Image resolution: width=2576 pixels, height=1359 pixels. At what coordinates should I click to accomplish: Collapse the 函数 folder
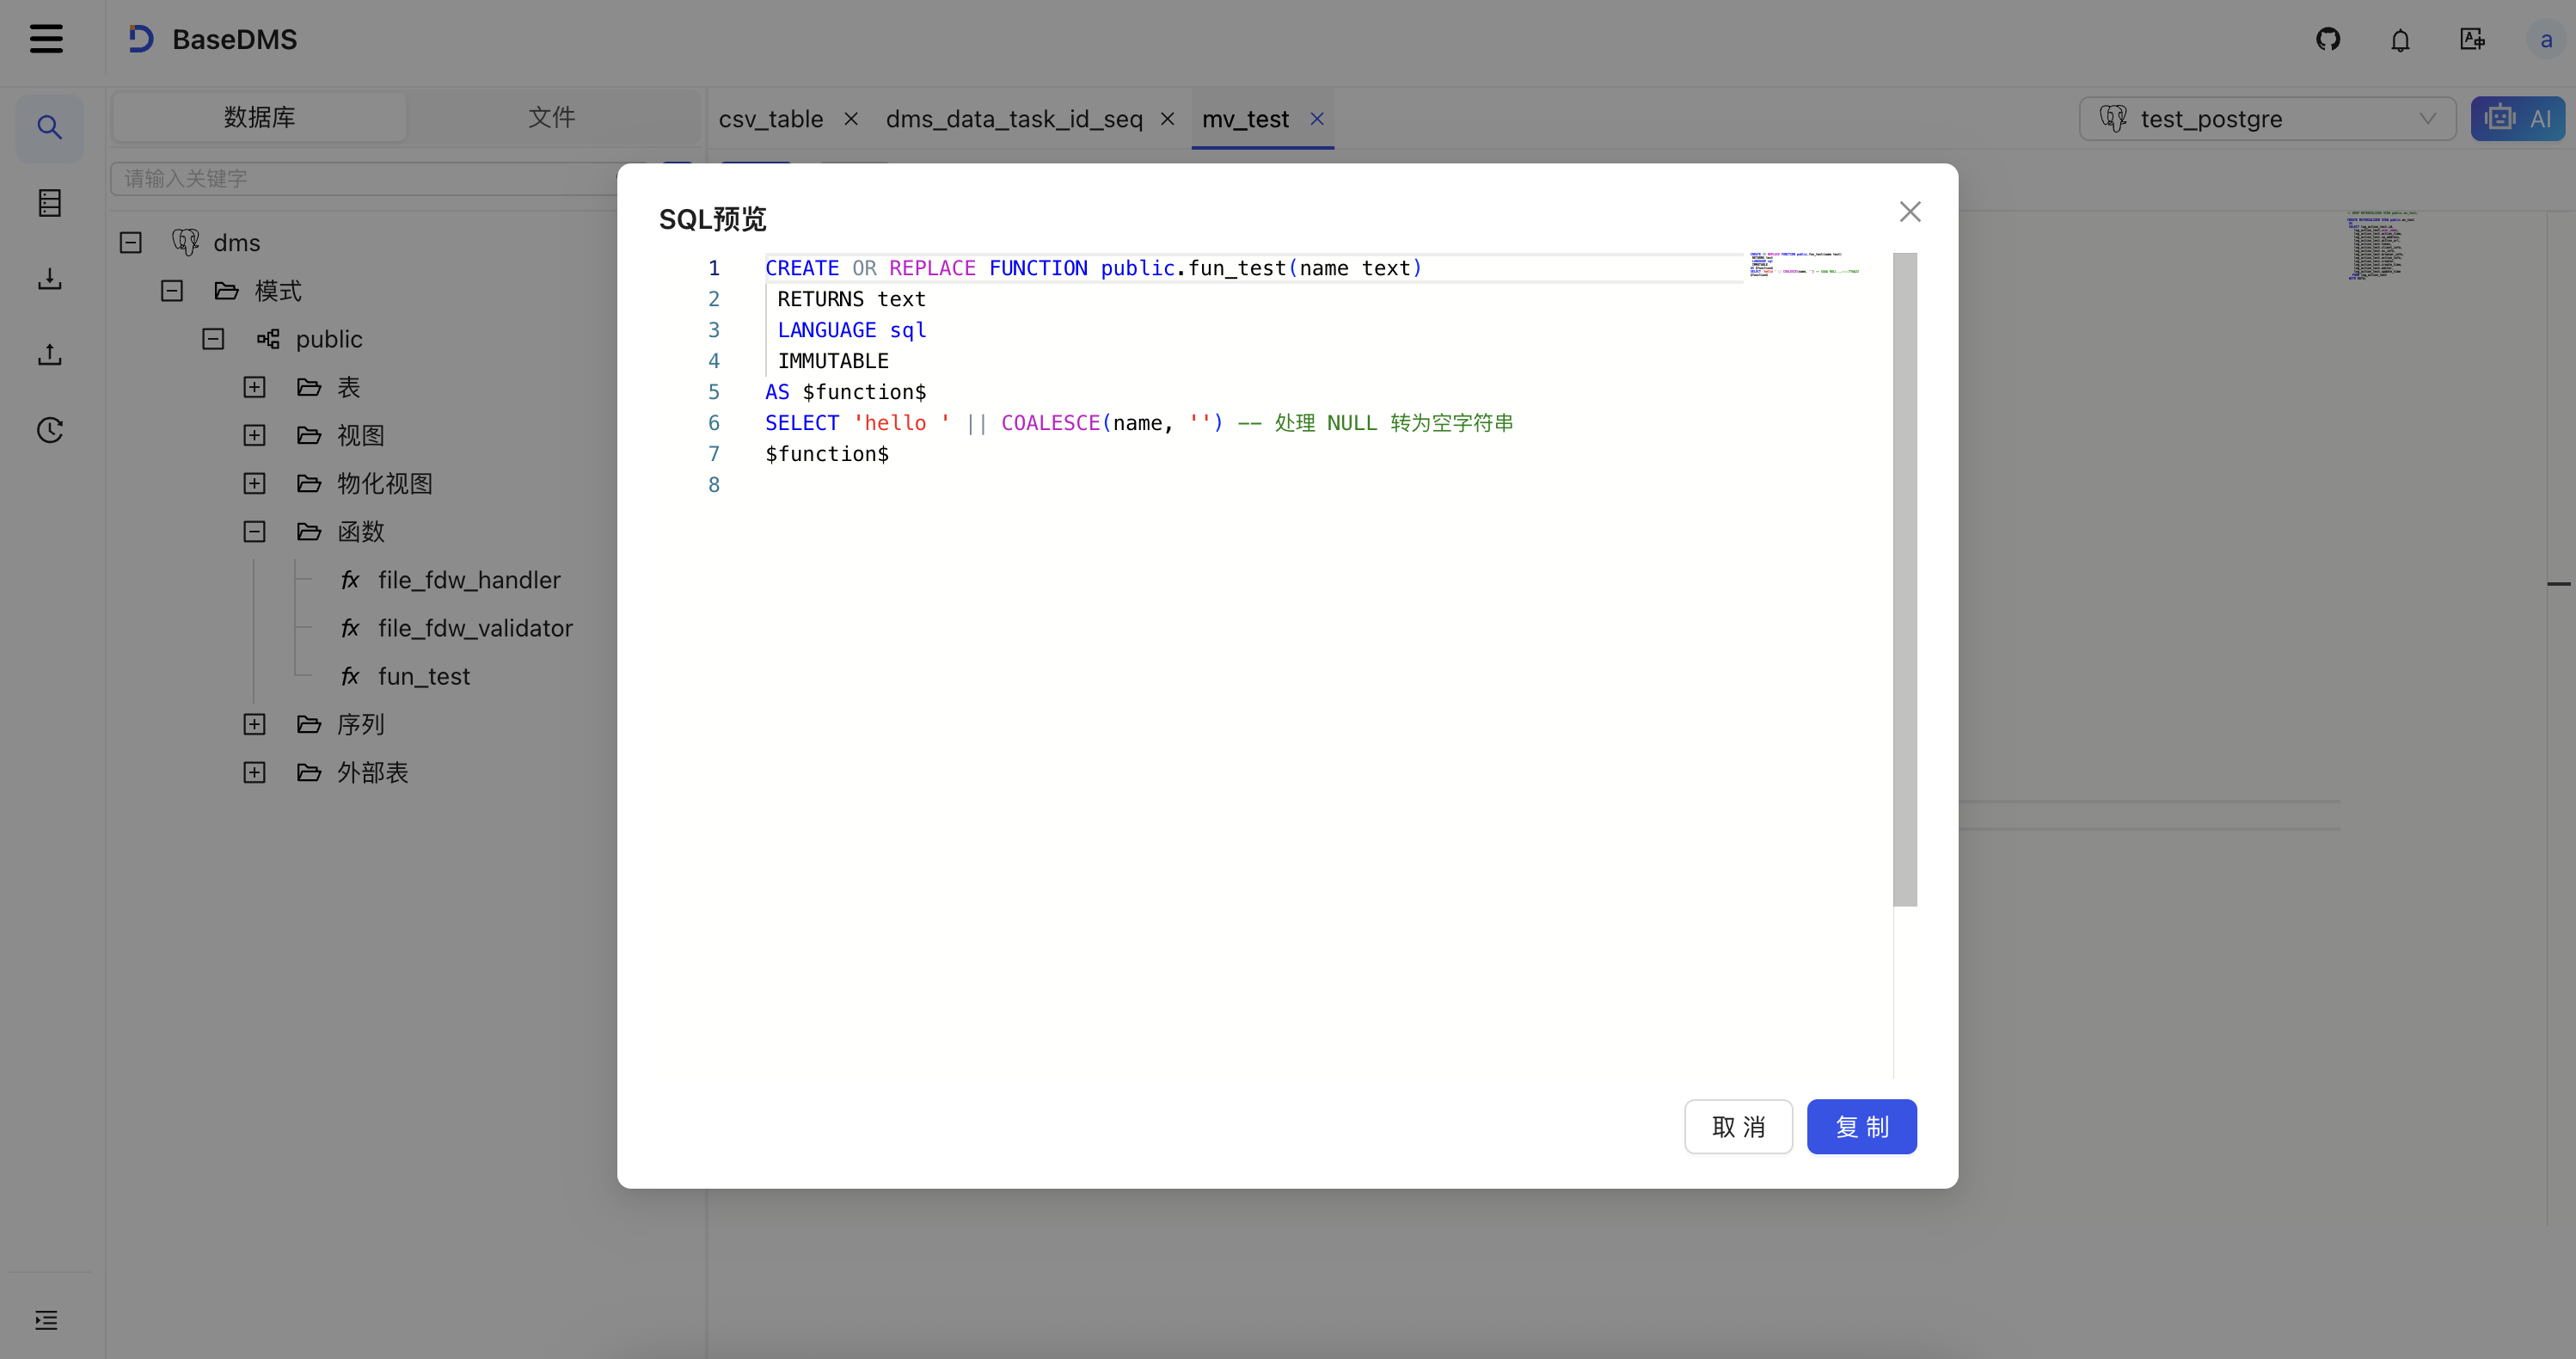point(255,532)
